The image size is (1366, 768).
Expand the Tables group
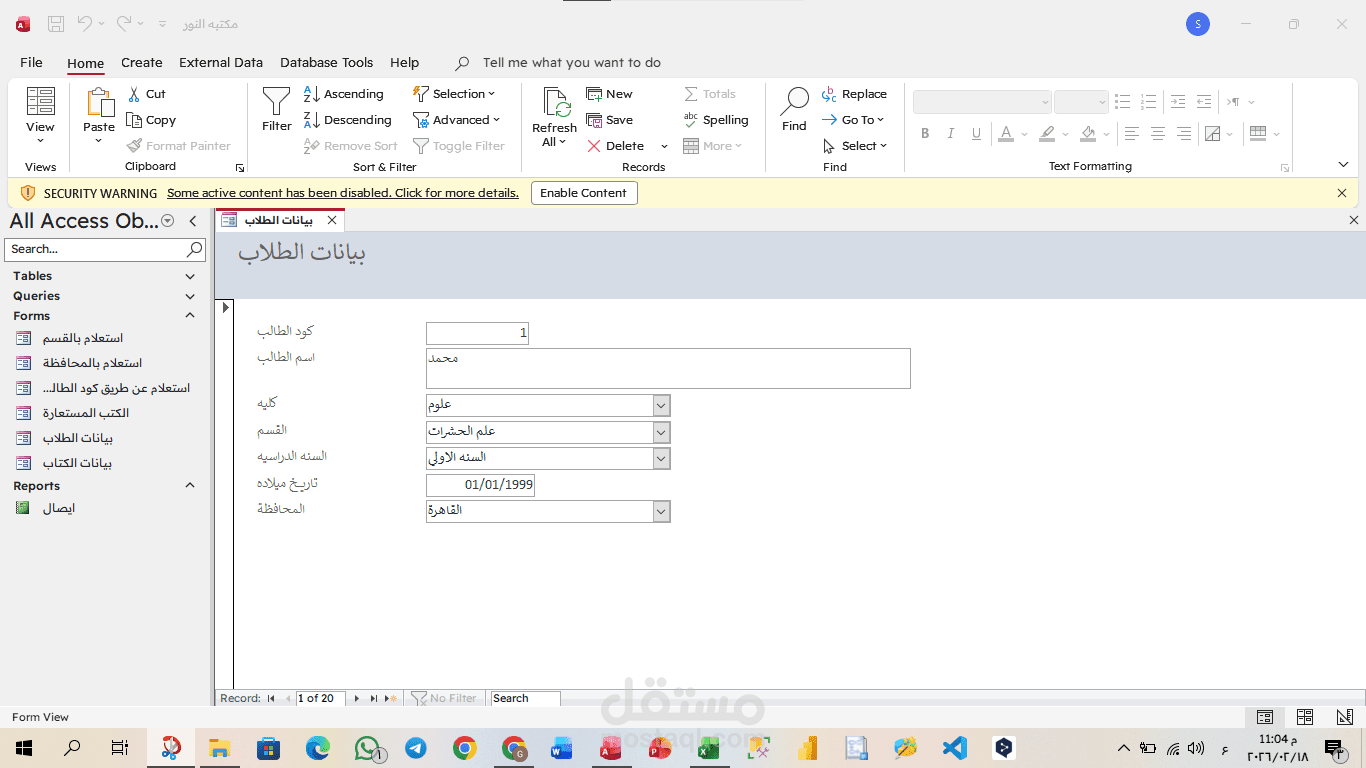pos(190,276)
